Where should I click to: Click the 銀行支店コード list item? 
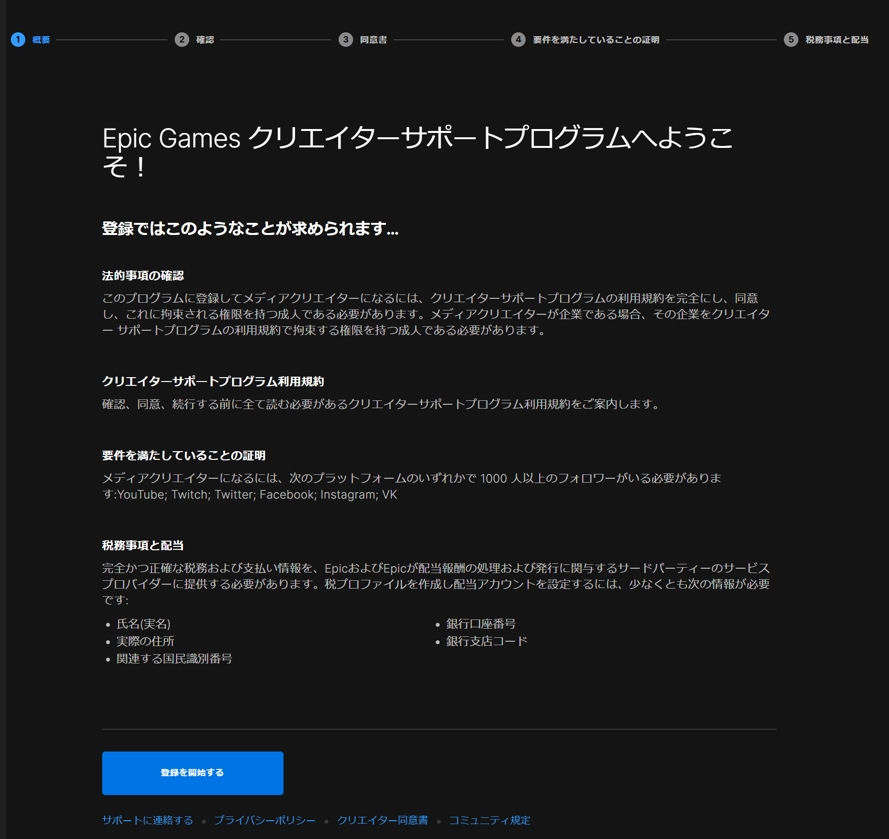[486, 641]
